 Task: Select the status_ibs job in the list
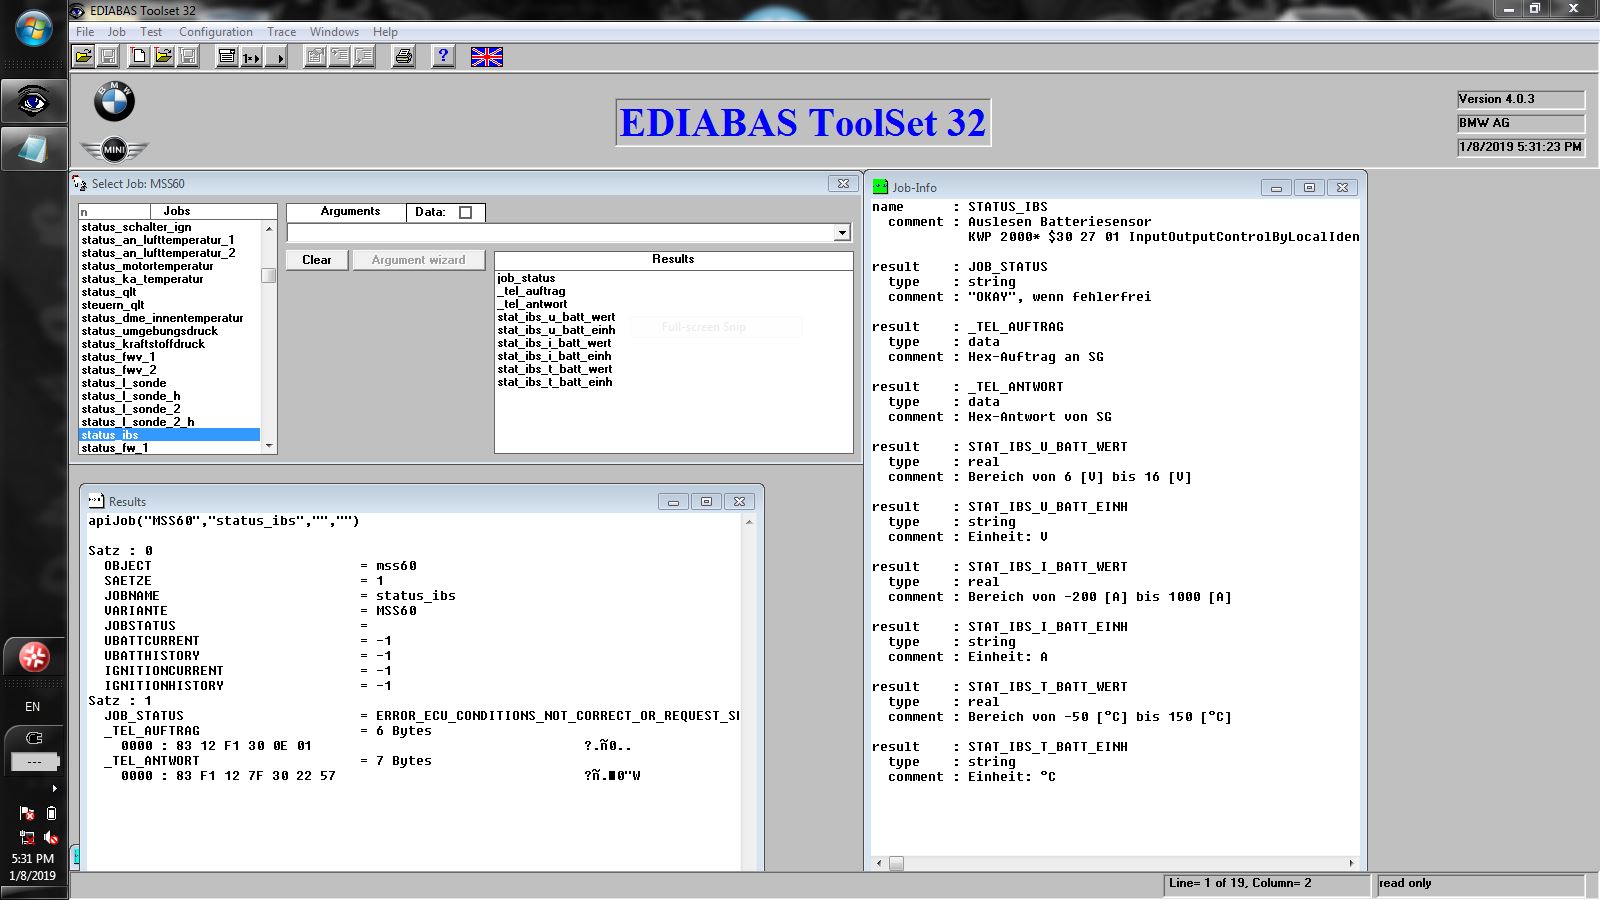click(169, 435)
